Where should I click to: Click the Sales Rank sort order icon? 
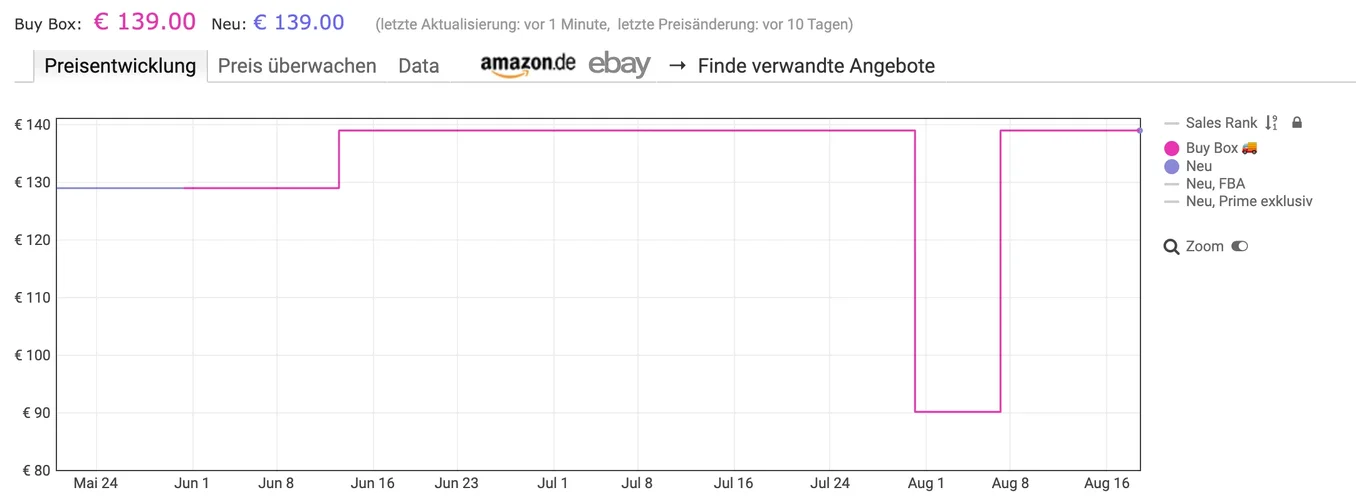(x=1271, y=123)
